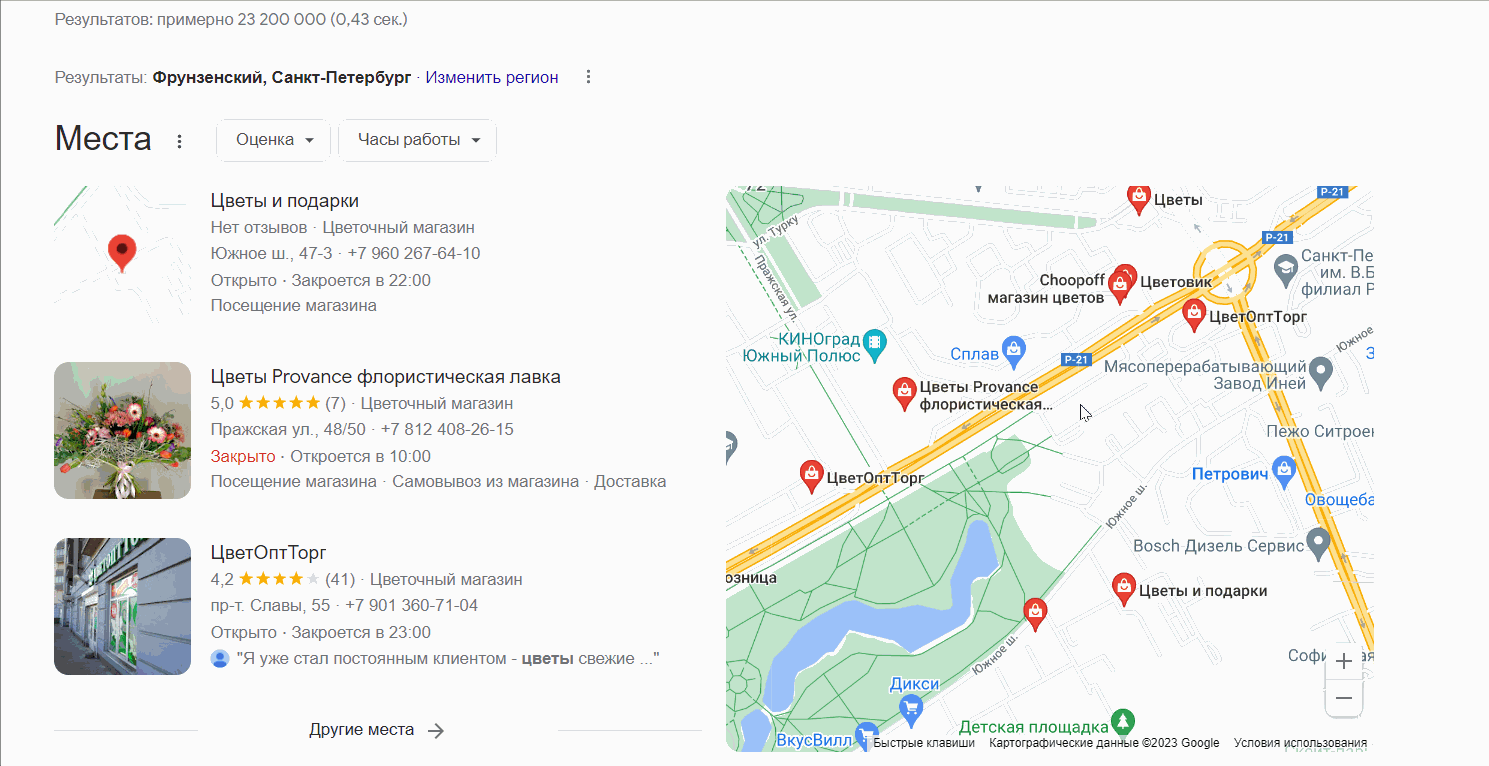Expand the Часы работы hours filter dropdown
This screenshot has height=766, width=1489.
[x=418, y=140]
